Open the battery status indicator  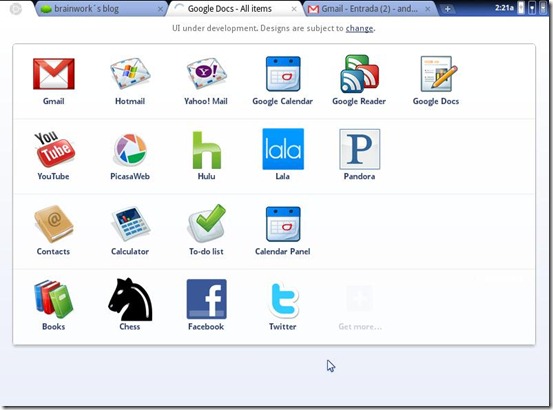(521, 8)
